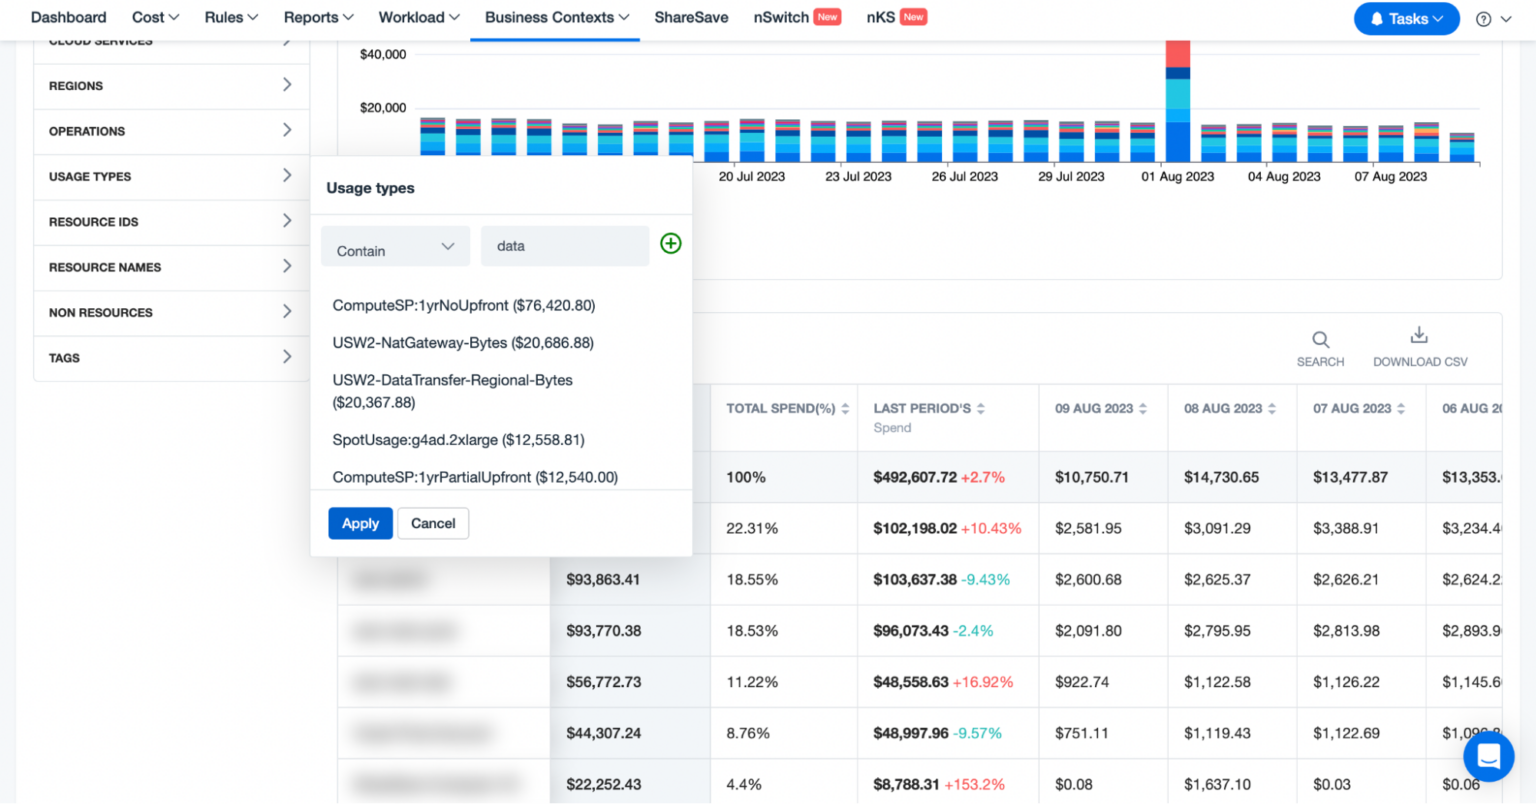Open the Contain condition dropdown
This screenshot has height=804, width=1536.
[x=395, y=245]
